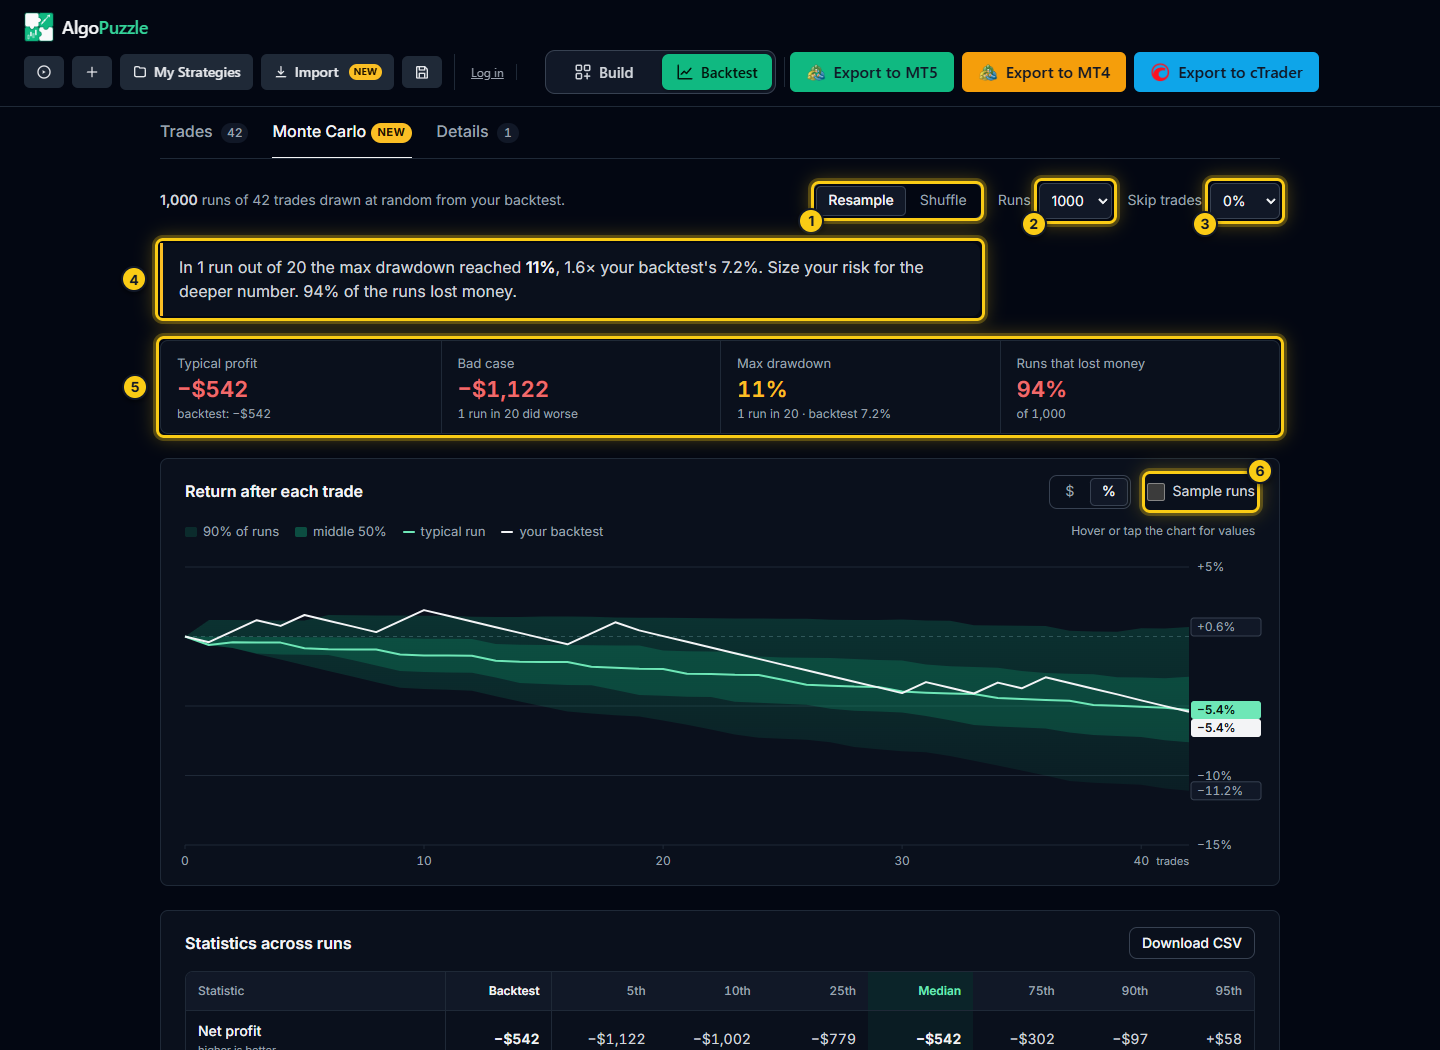1440x1050 pixels.
Task: Select the Monte Carlo tab
Action: [342, 132]
